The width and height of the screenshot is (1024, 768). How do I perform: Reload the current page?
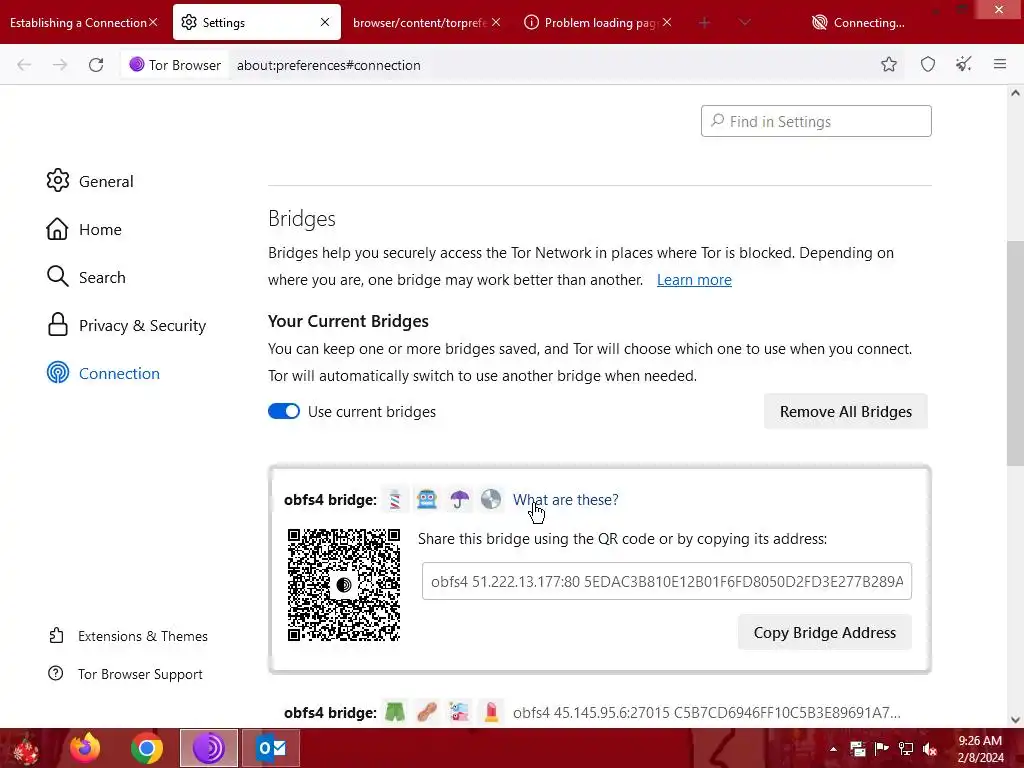[96, 65]
